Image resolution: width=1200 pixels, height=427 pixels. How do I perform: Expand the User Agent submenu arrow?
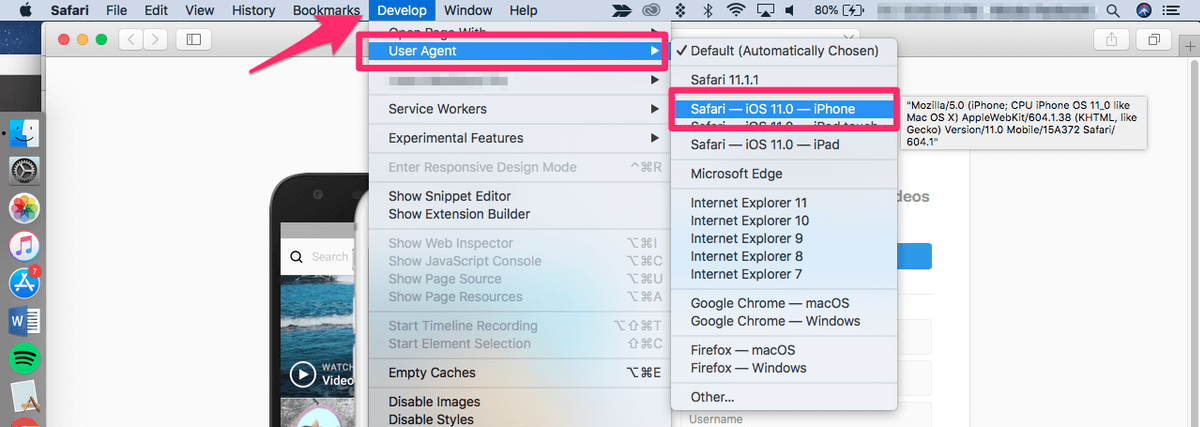(x=654, y=50)
